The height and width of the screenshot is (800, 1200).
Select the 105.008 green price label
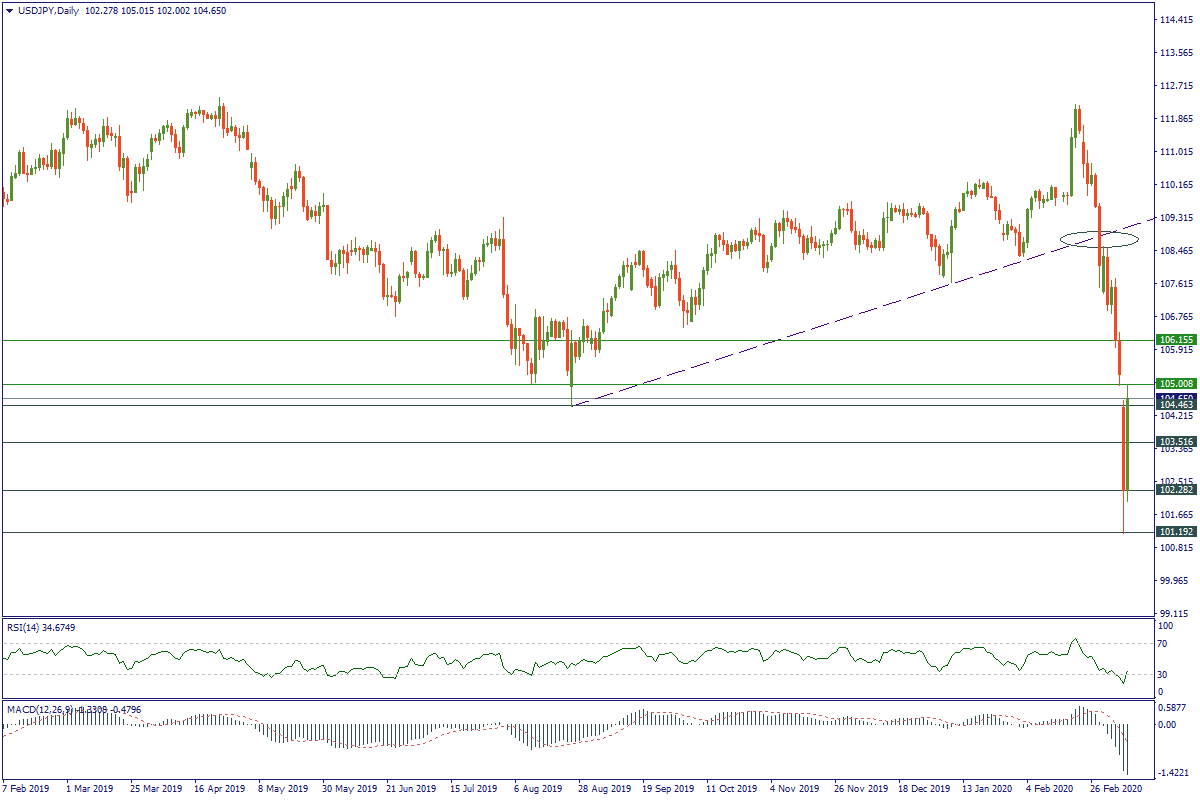(x=1174, y=384)
